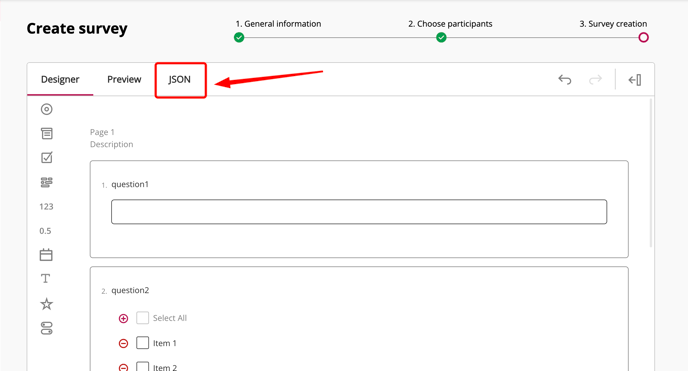
Task: Switch to the Preview tab
Action: [124, 80]
